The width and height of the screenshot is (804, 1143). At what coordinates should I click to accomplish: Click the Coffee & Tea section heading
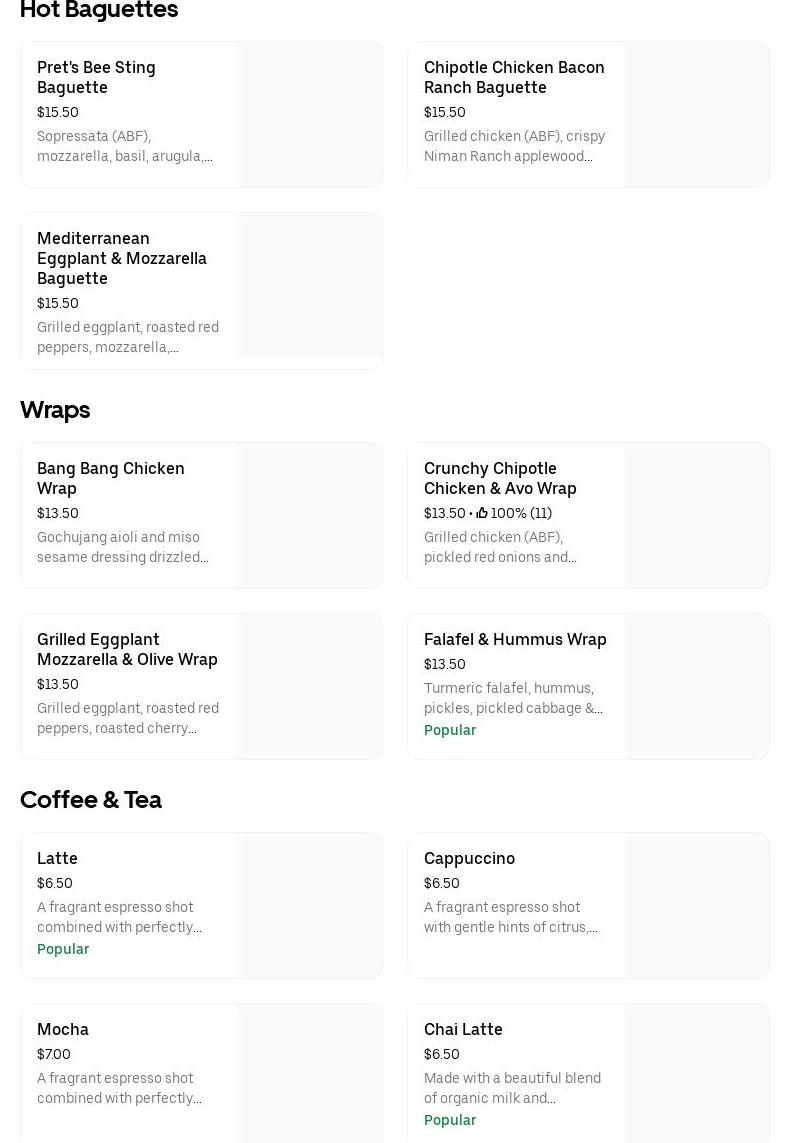(91, 800)
